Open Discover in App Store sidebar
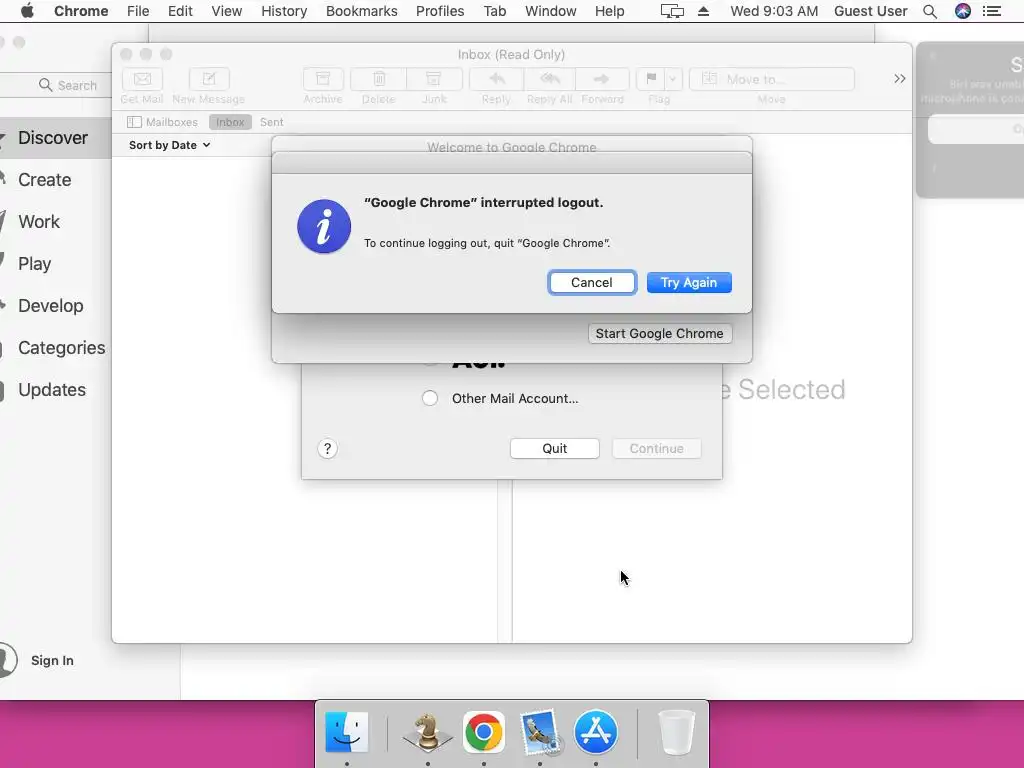 pyautogui.click(x=53, y=138)
